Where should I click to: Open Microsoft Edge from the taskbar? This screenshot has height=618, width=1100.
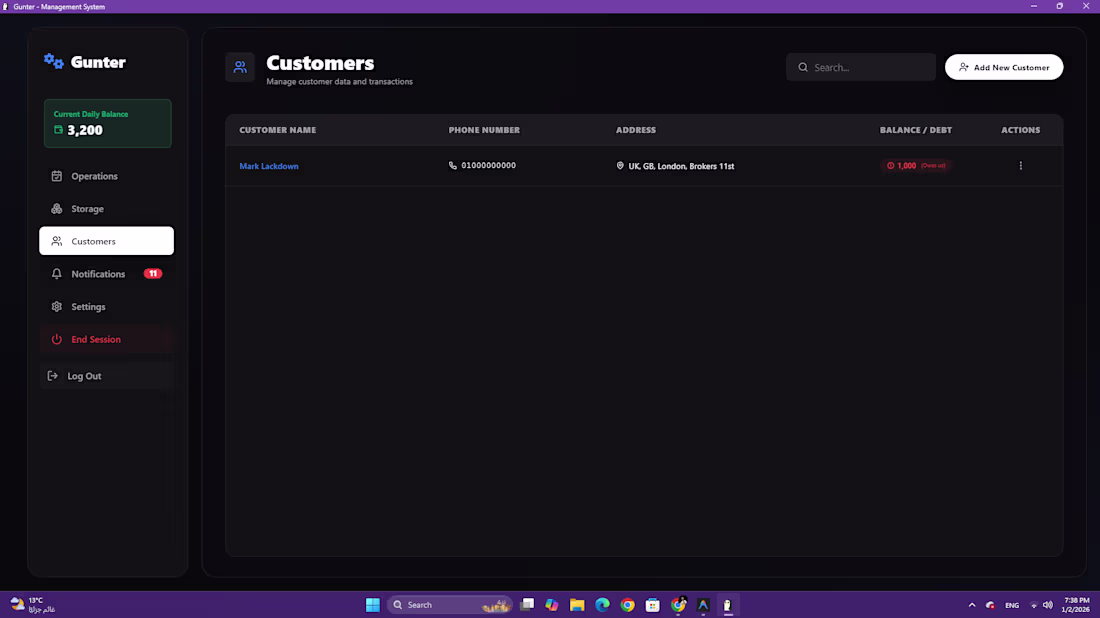[603, 605]
